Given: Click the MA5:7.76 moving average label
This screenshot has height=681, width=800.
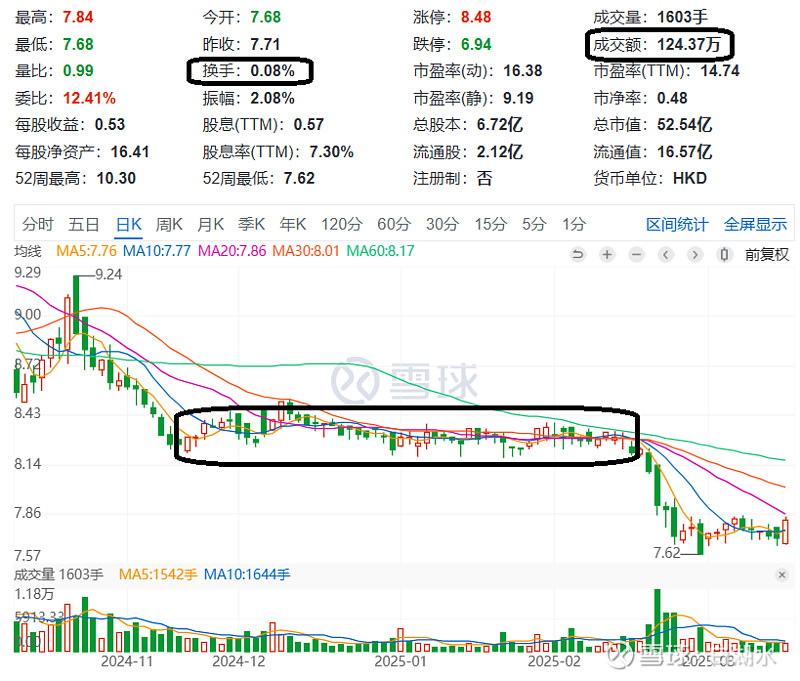Looking at the screenshot, I should tap(86, 251).
